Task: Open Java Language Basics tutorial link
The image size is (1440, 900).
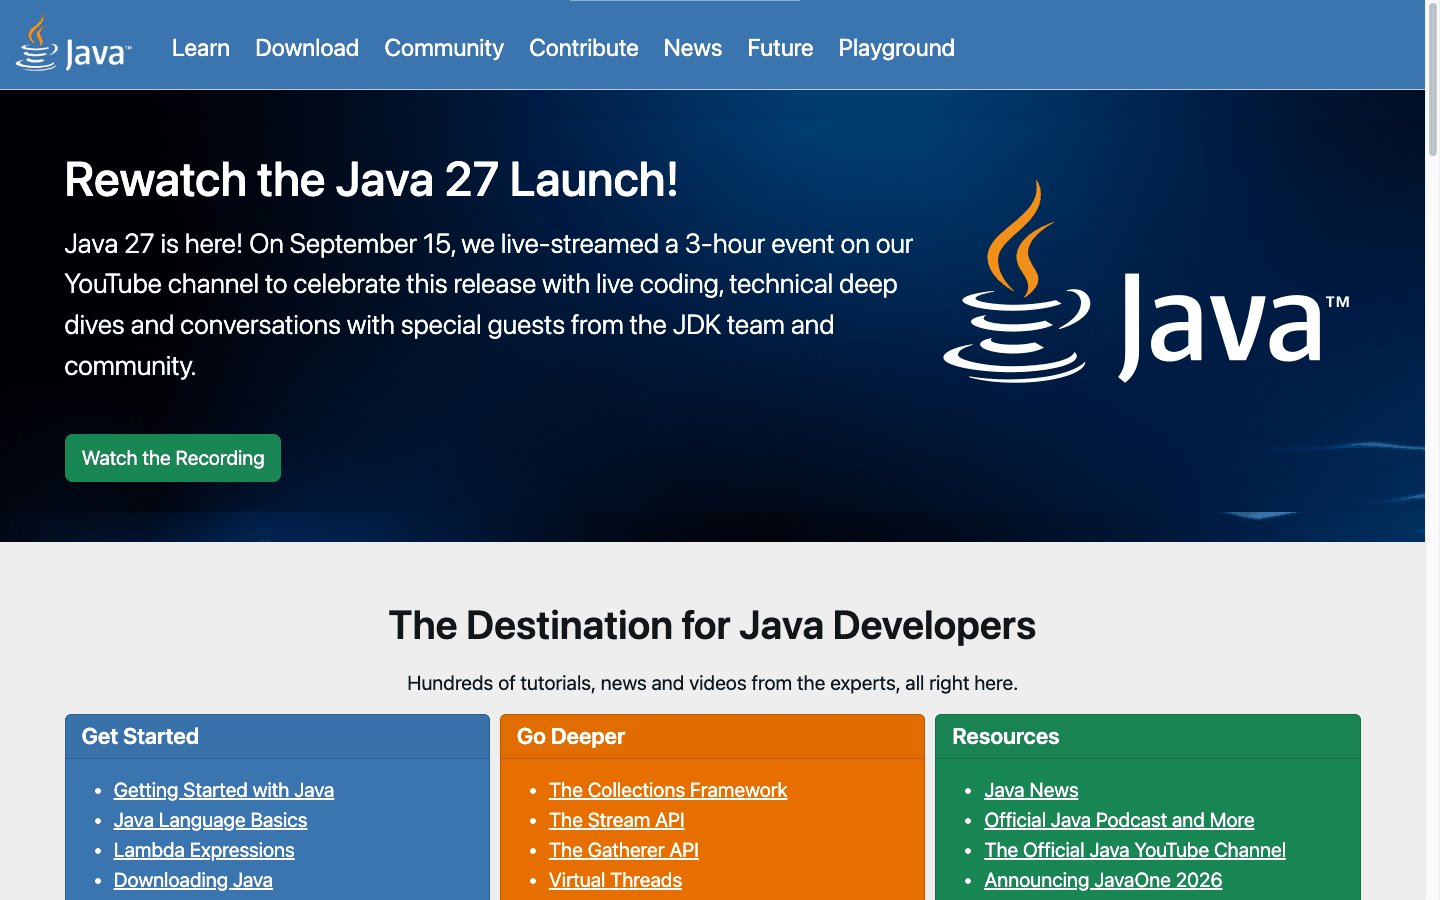Action: 210,820
